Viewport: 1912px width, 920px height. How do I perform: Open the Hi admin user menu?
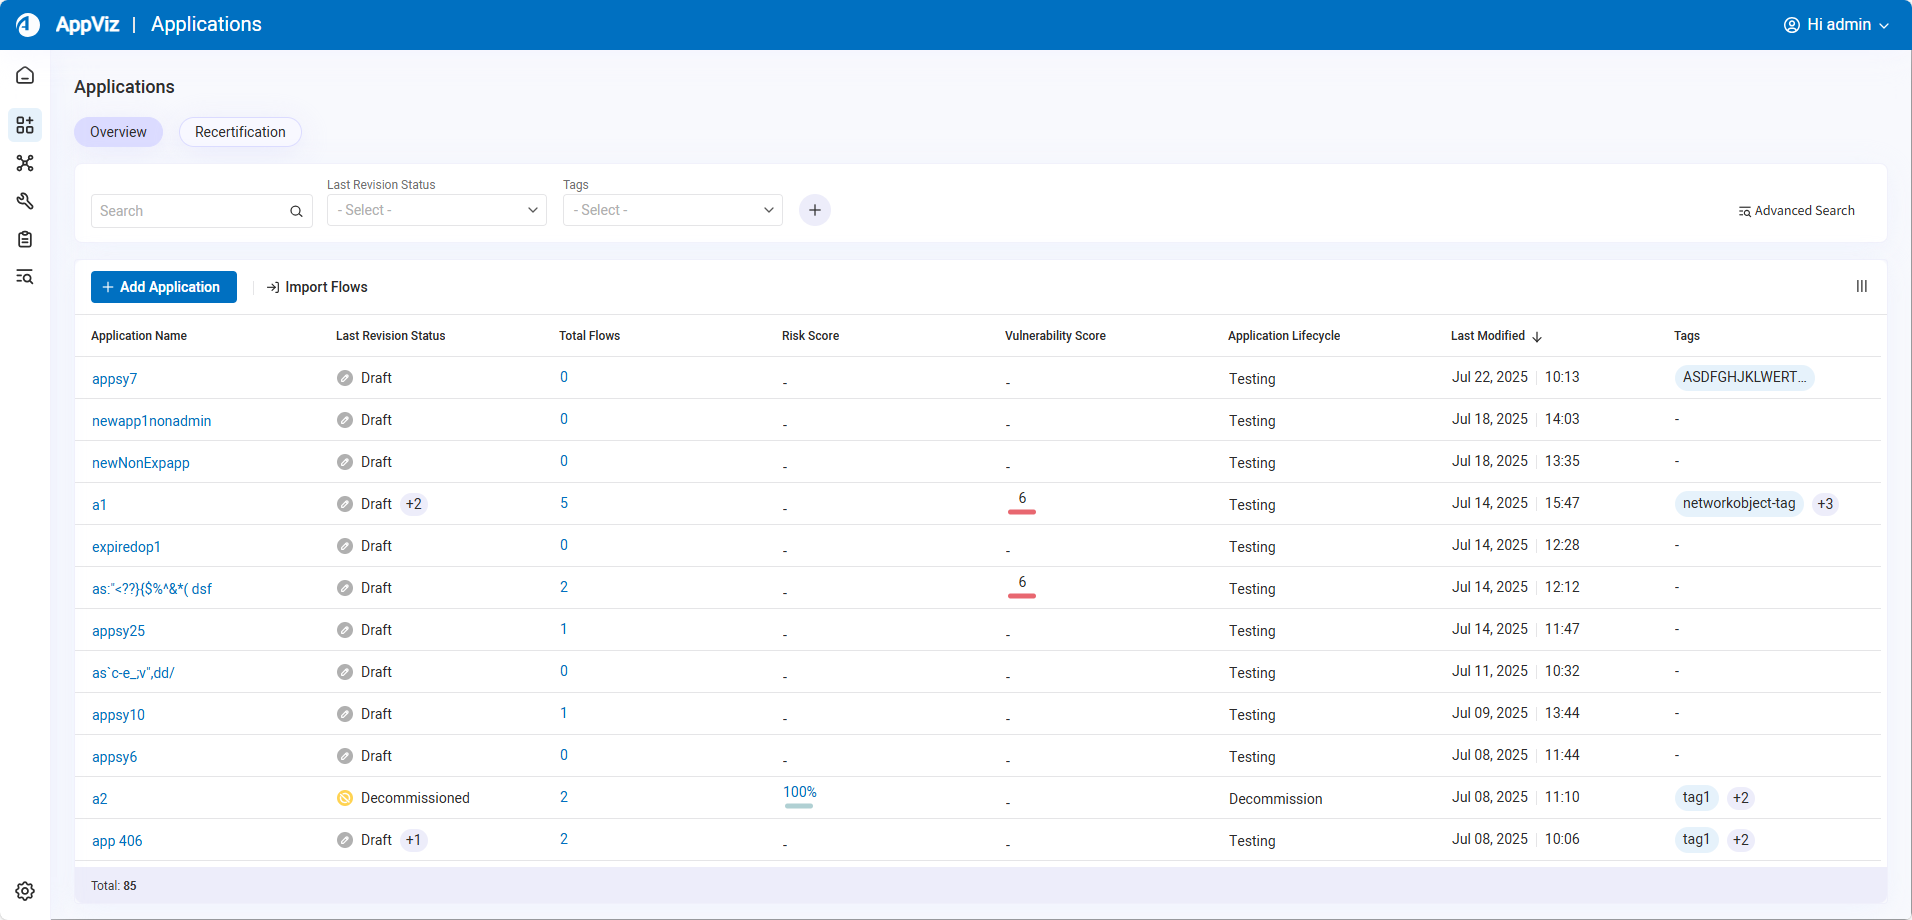(1836, 25)
